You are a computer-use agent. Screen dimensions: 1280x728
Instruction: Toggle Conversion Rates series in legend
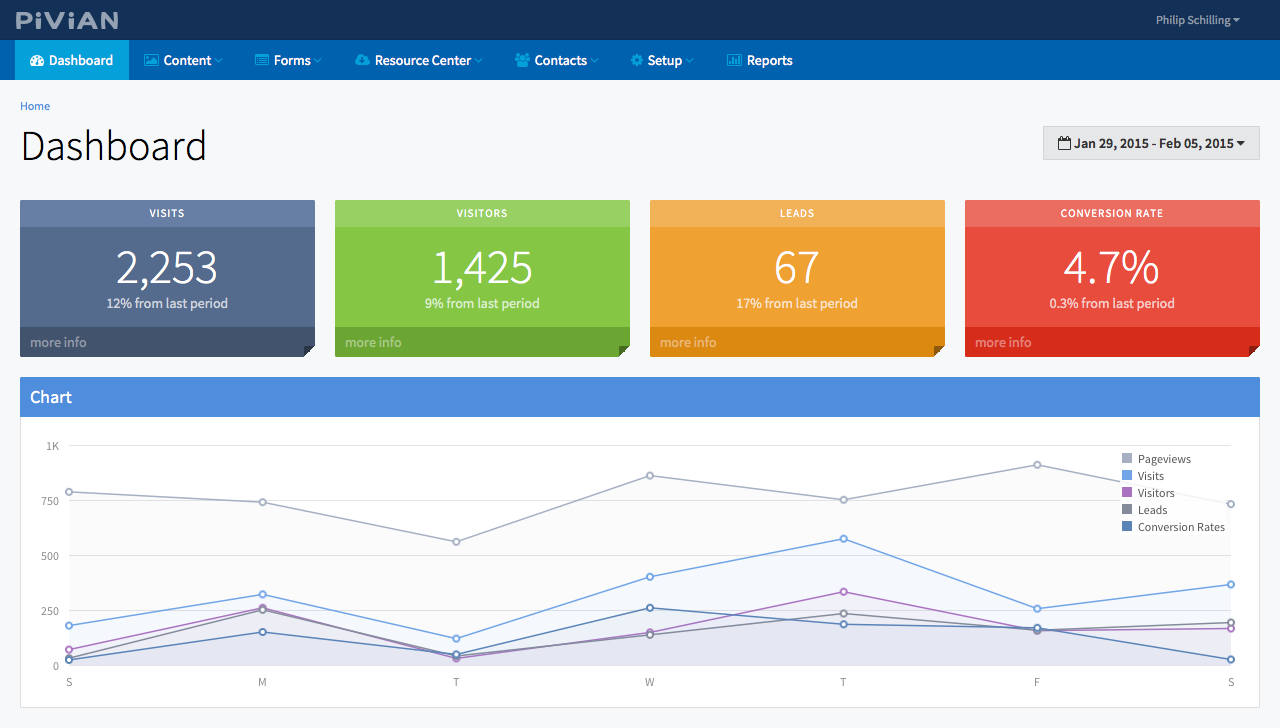click(1173, 527)
